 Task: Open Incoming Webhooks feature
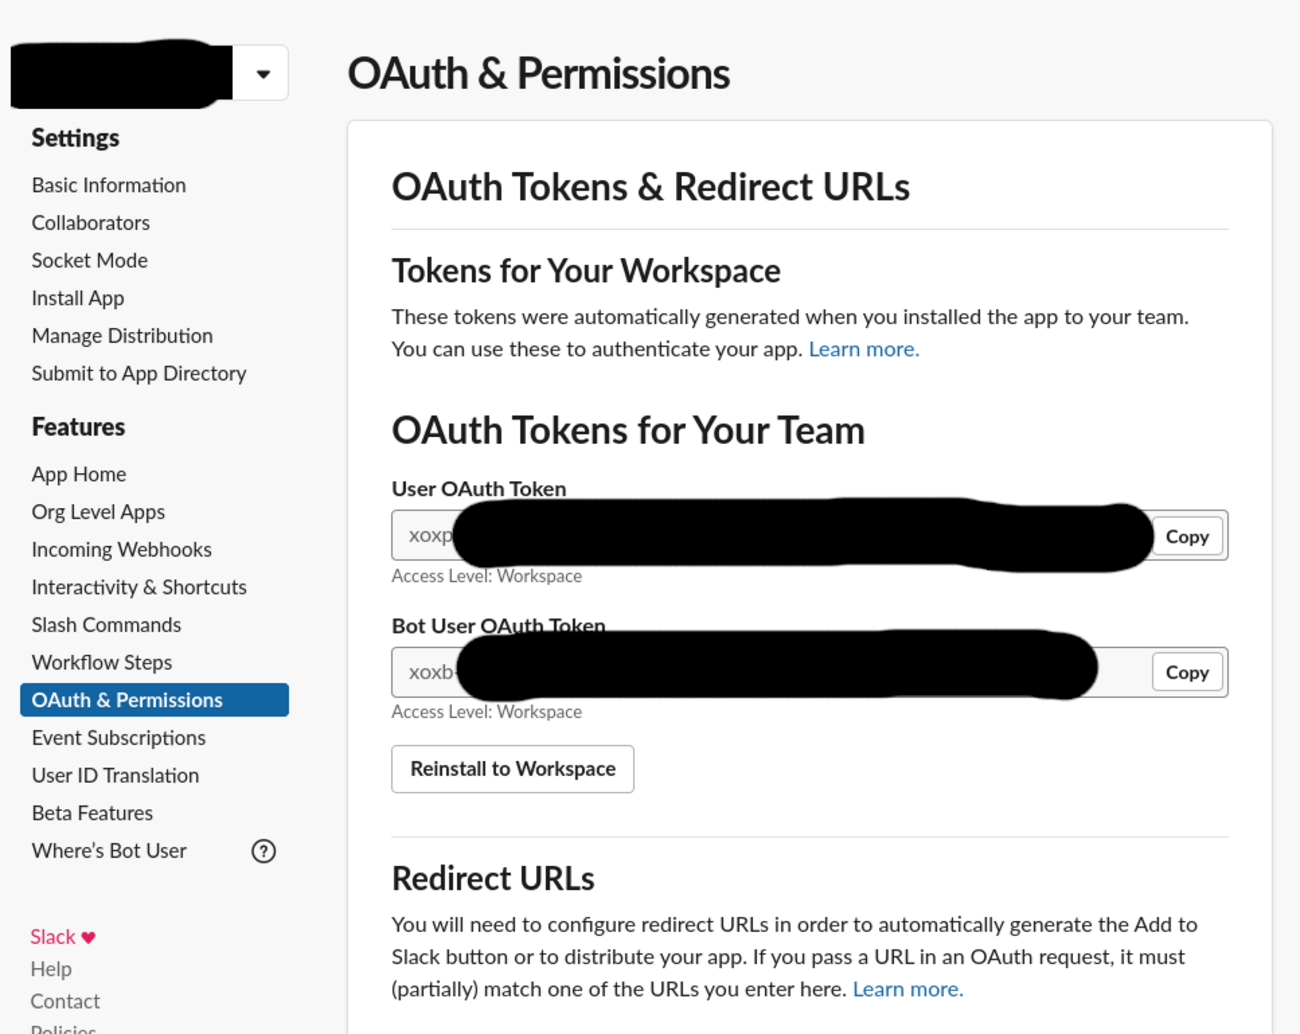[x=122, y=550]
